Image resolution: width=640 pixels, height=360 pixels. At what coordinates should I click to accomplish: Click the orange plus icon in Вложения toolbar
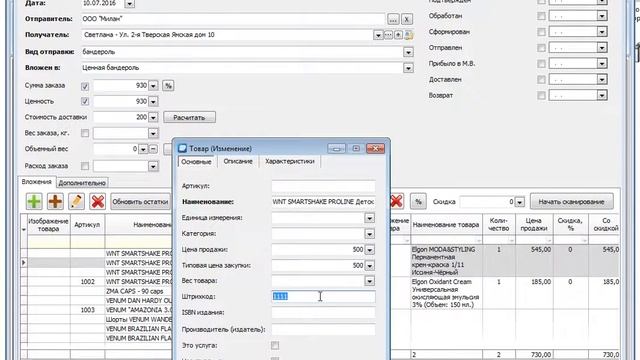click(55, 202)
